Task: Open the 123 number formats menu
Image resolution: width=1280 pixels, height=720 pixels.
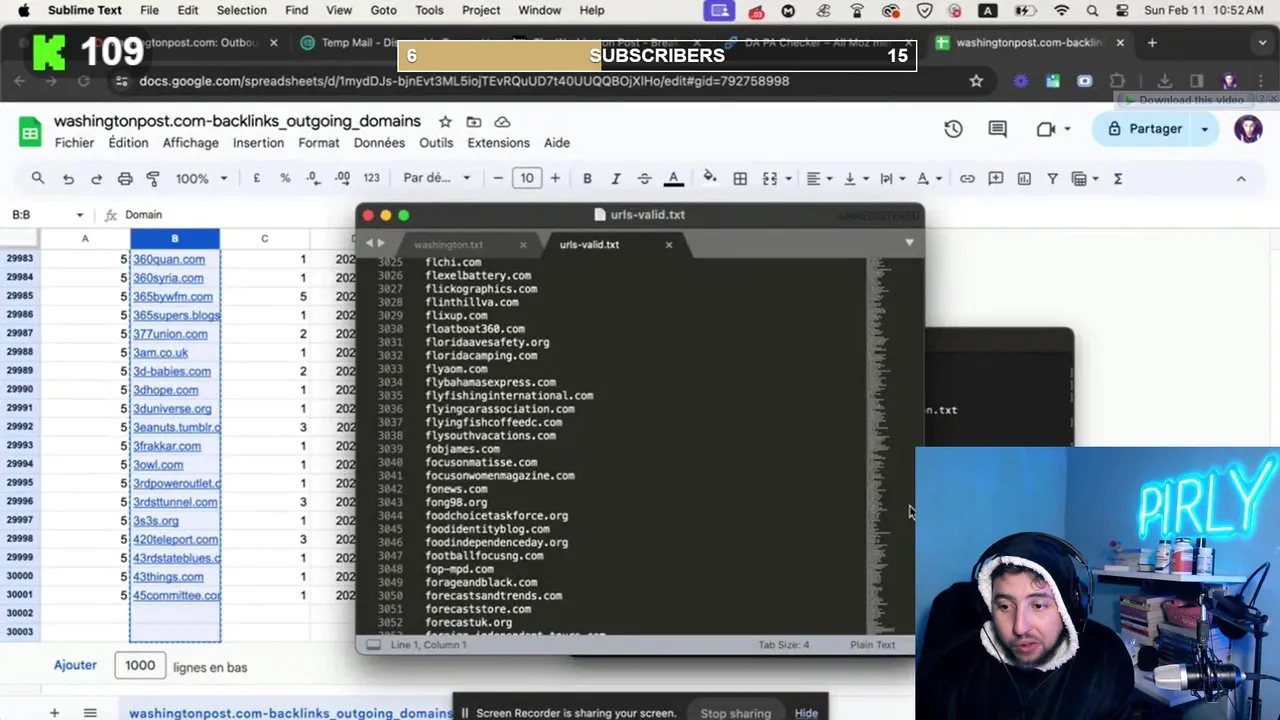Action: click(x=372, y=178)
